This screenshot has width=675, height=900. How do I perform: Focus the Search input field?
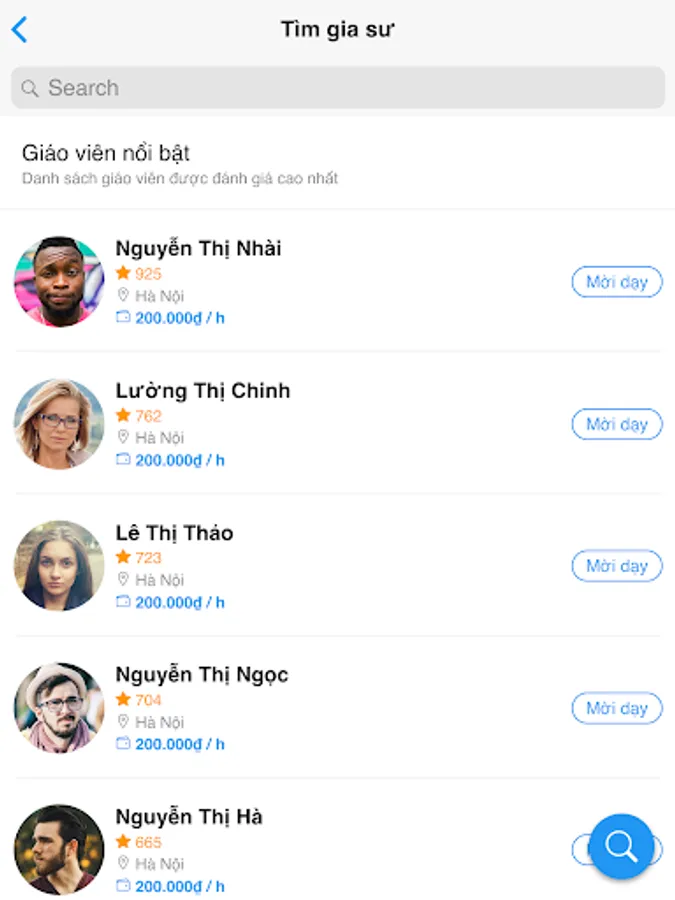pos(338,87)
